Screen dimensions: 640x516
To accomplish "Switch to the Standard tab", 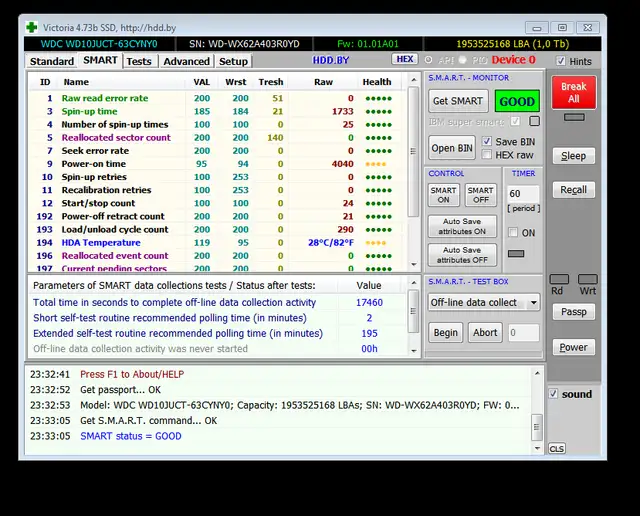I will tap(52, 61).
